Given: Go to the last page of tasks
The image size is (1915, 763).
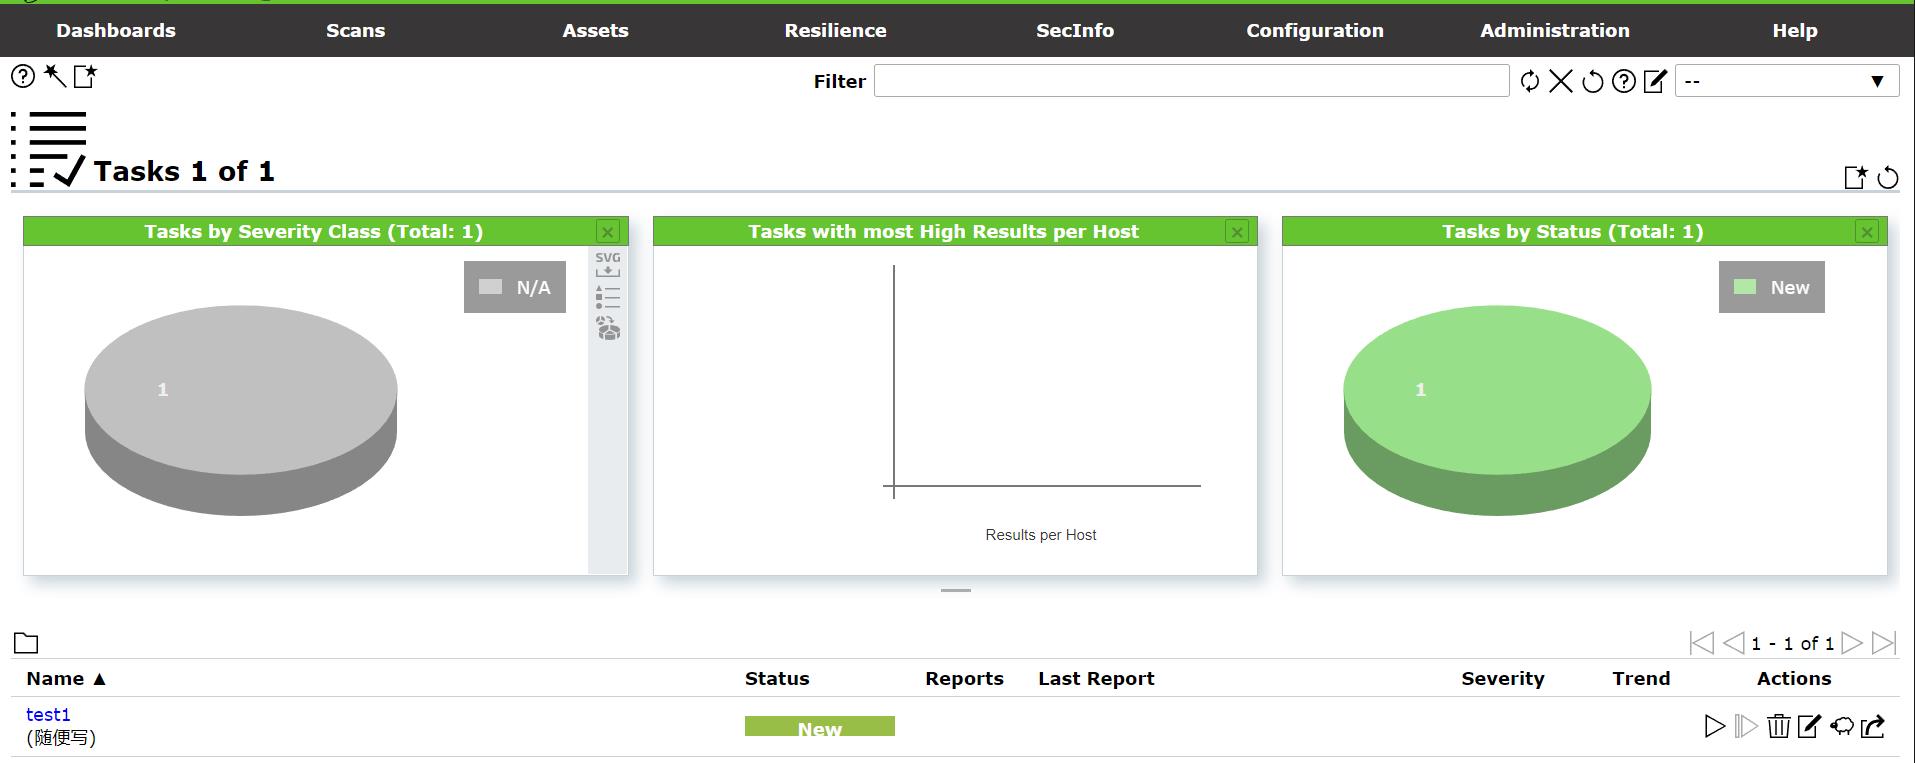Looking at the screenshot, I should [x=1884, y=643].
